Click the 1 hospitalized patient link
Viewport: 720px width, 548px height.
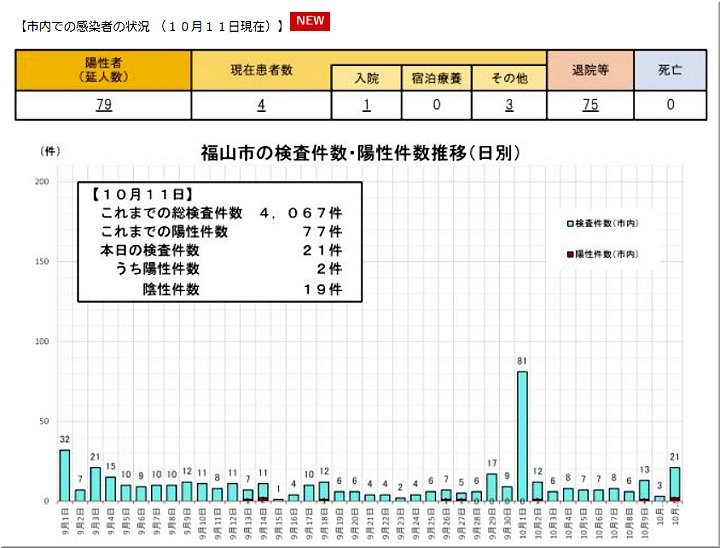[x=367, y=105]
